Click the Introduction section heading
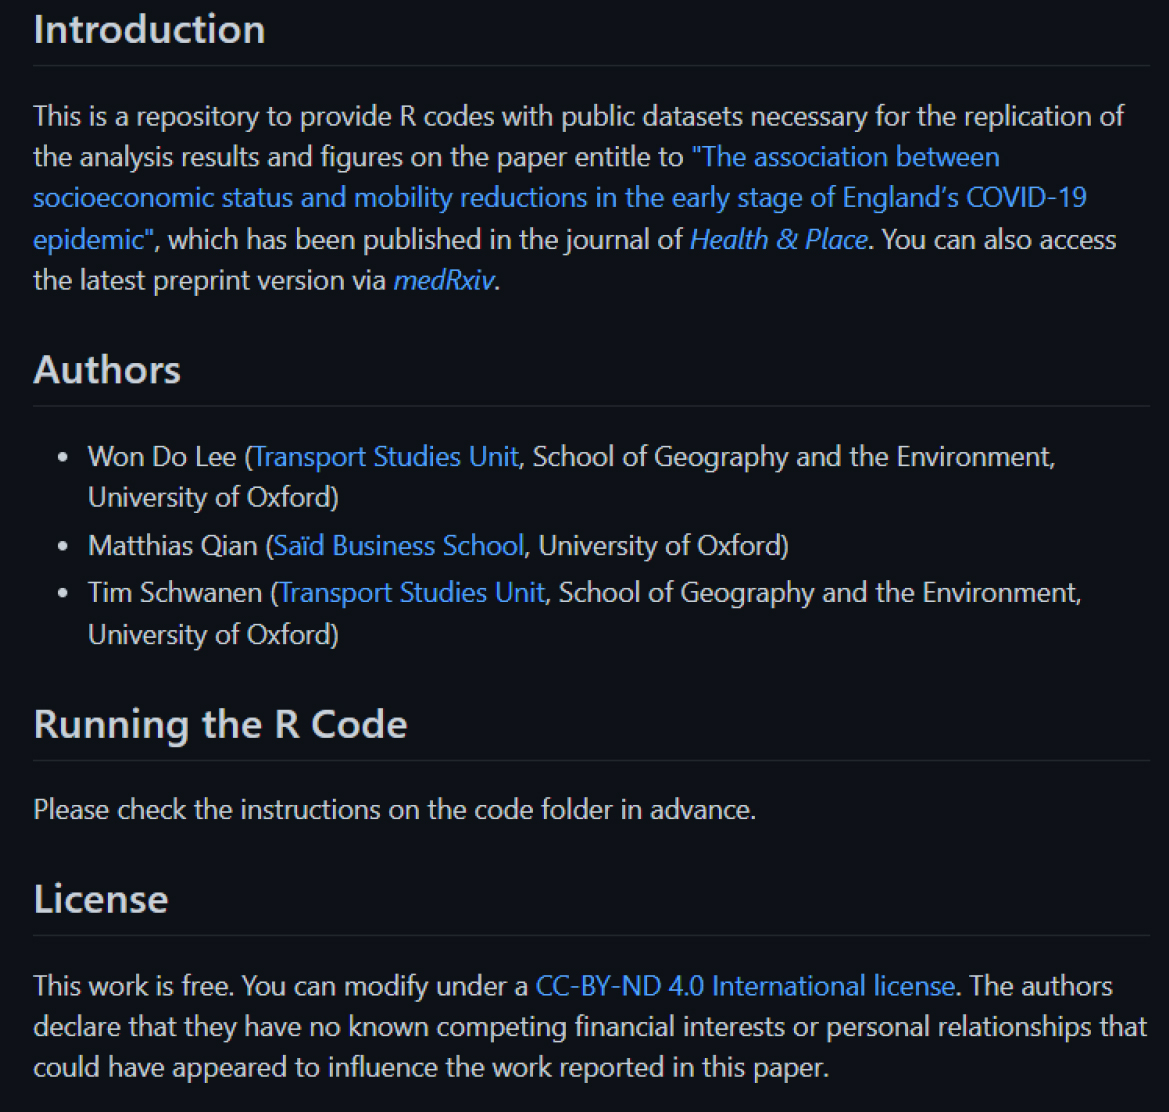Screen dimensions: 1169x1112 (x=149, y=29)
